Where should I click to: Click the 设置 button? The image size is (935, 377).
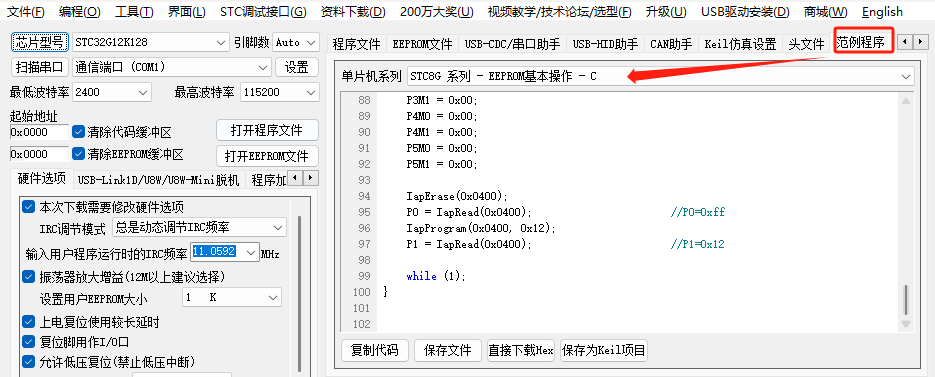coord(296,67)
